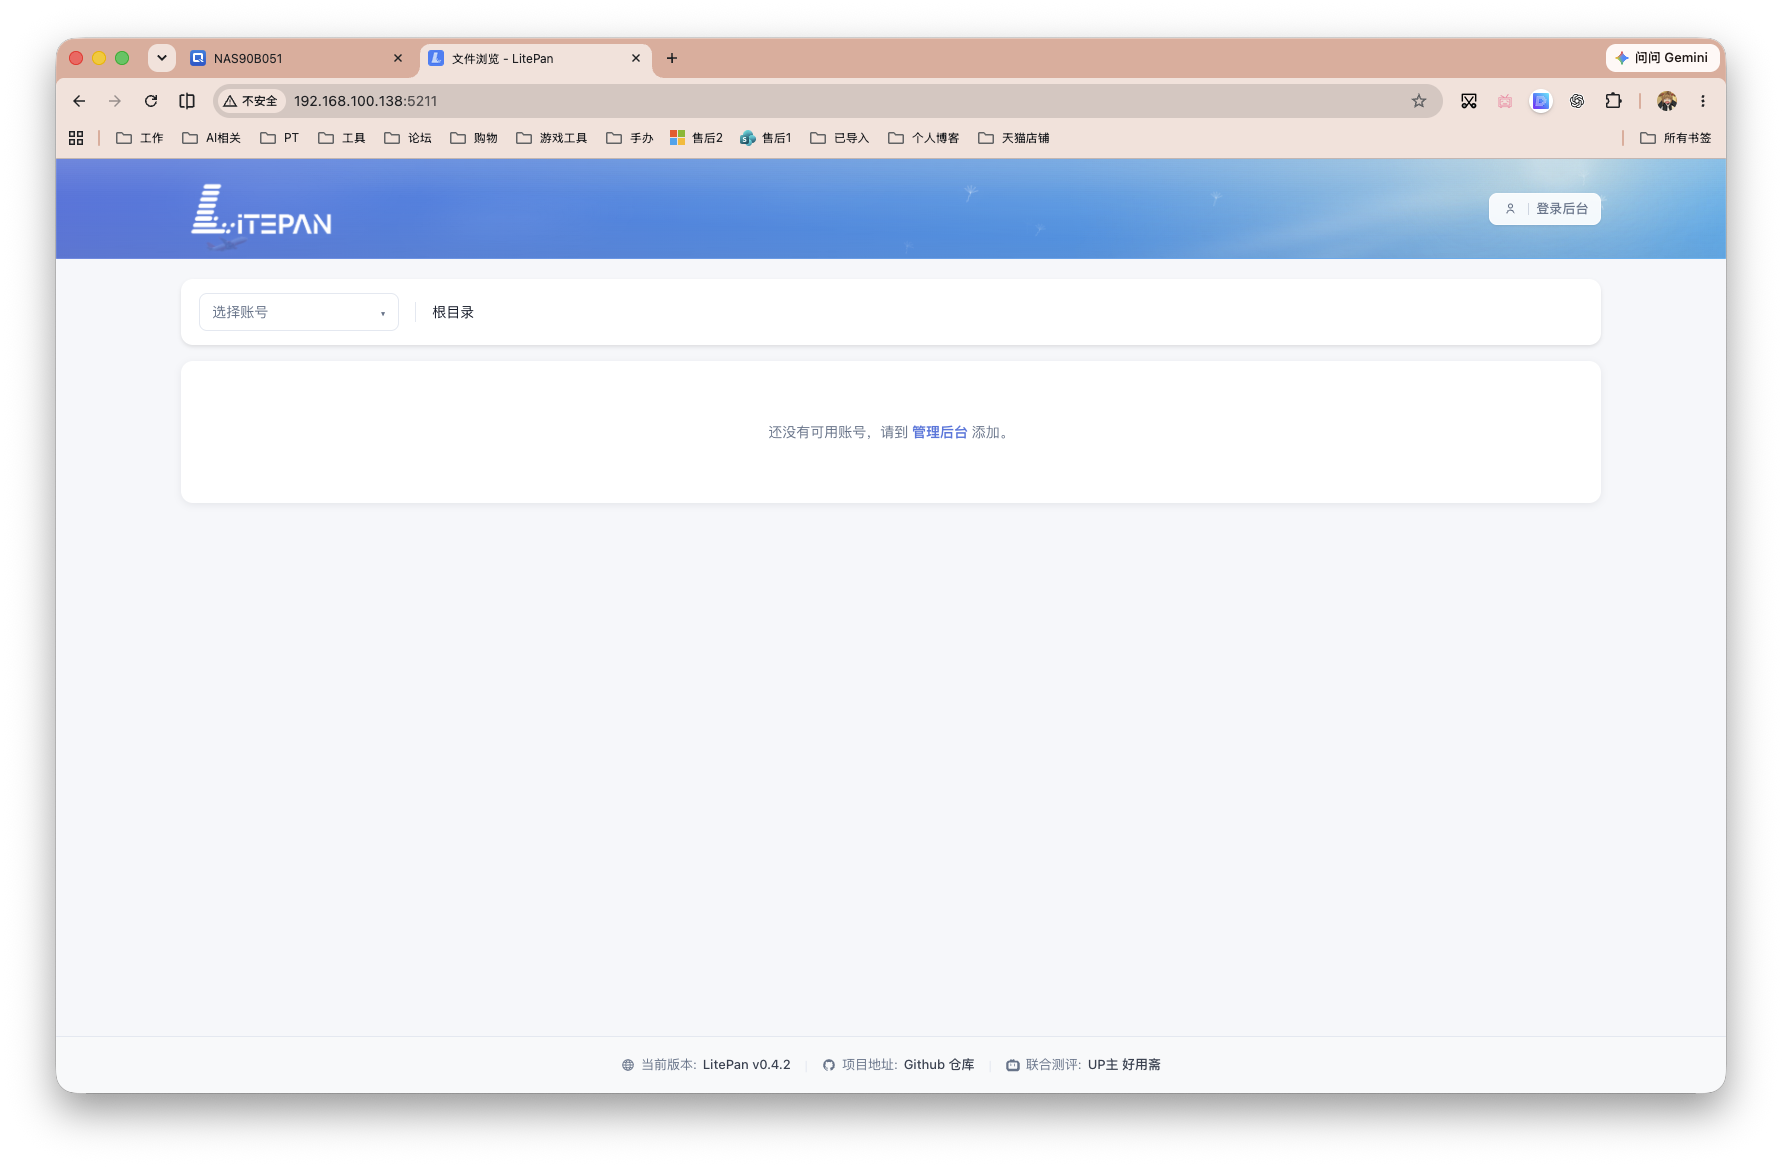Open the Extensions puzzle icon
Viewport: 1782px width, 1167px height.
tap(1613, 101)
